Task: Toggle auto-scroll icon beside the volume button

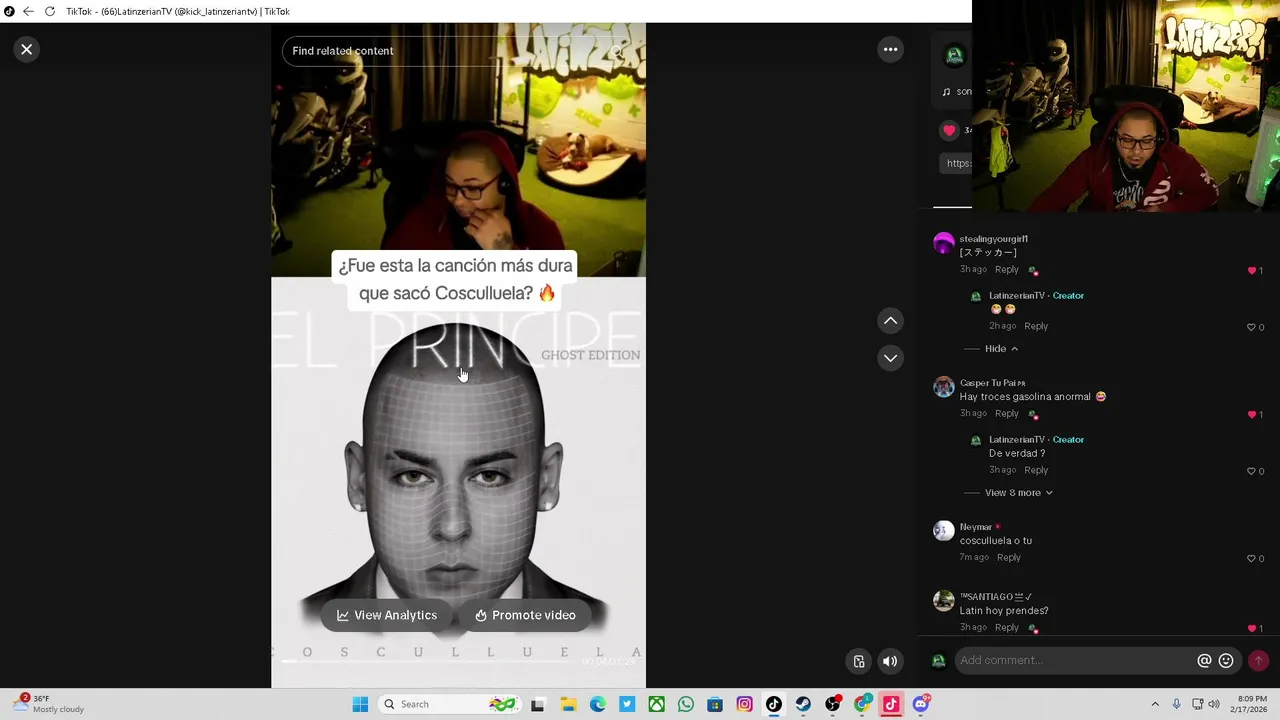Action: pos(859,661)
